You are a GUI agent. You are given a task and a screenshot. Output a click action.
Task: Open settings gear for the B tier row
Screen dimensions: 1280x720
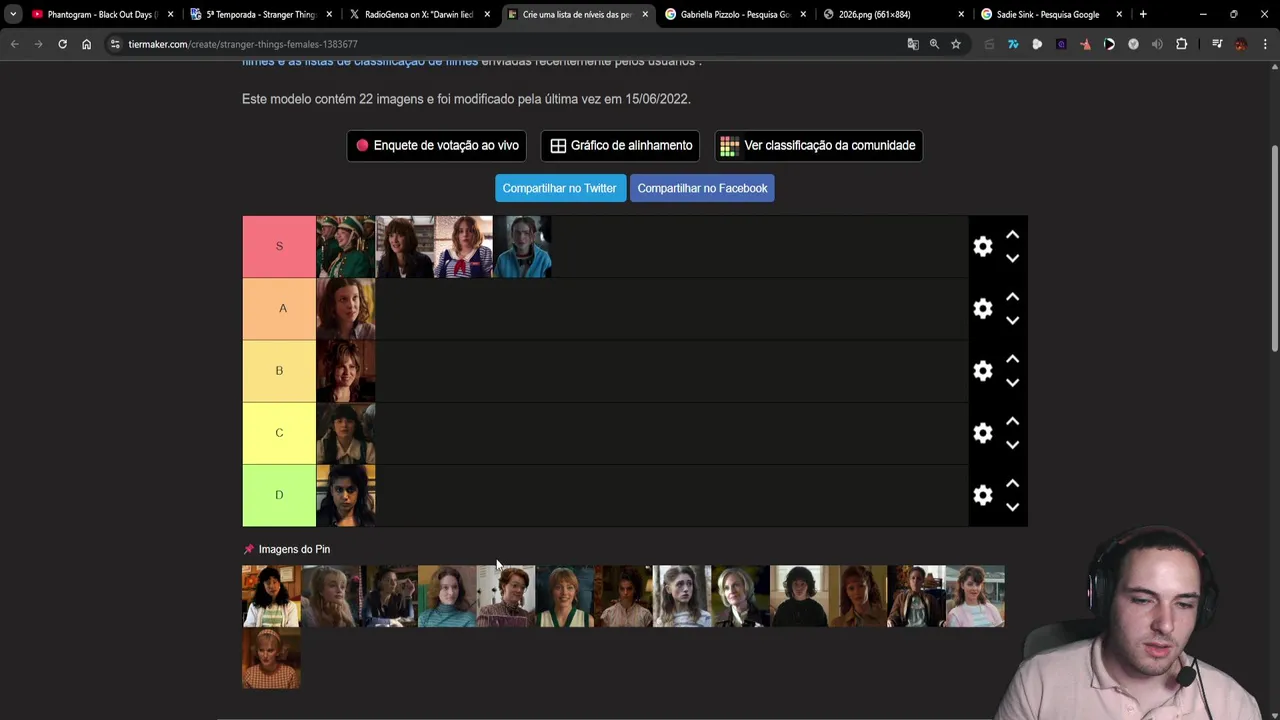coord(983,371)
